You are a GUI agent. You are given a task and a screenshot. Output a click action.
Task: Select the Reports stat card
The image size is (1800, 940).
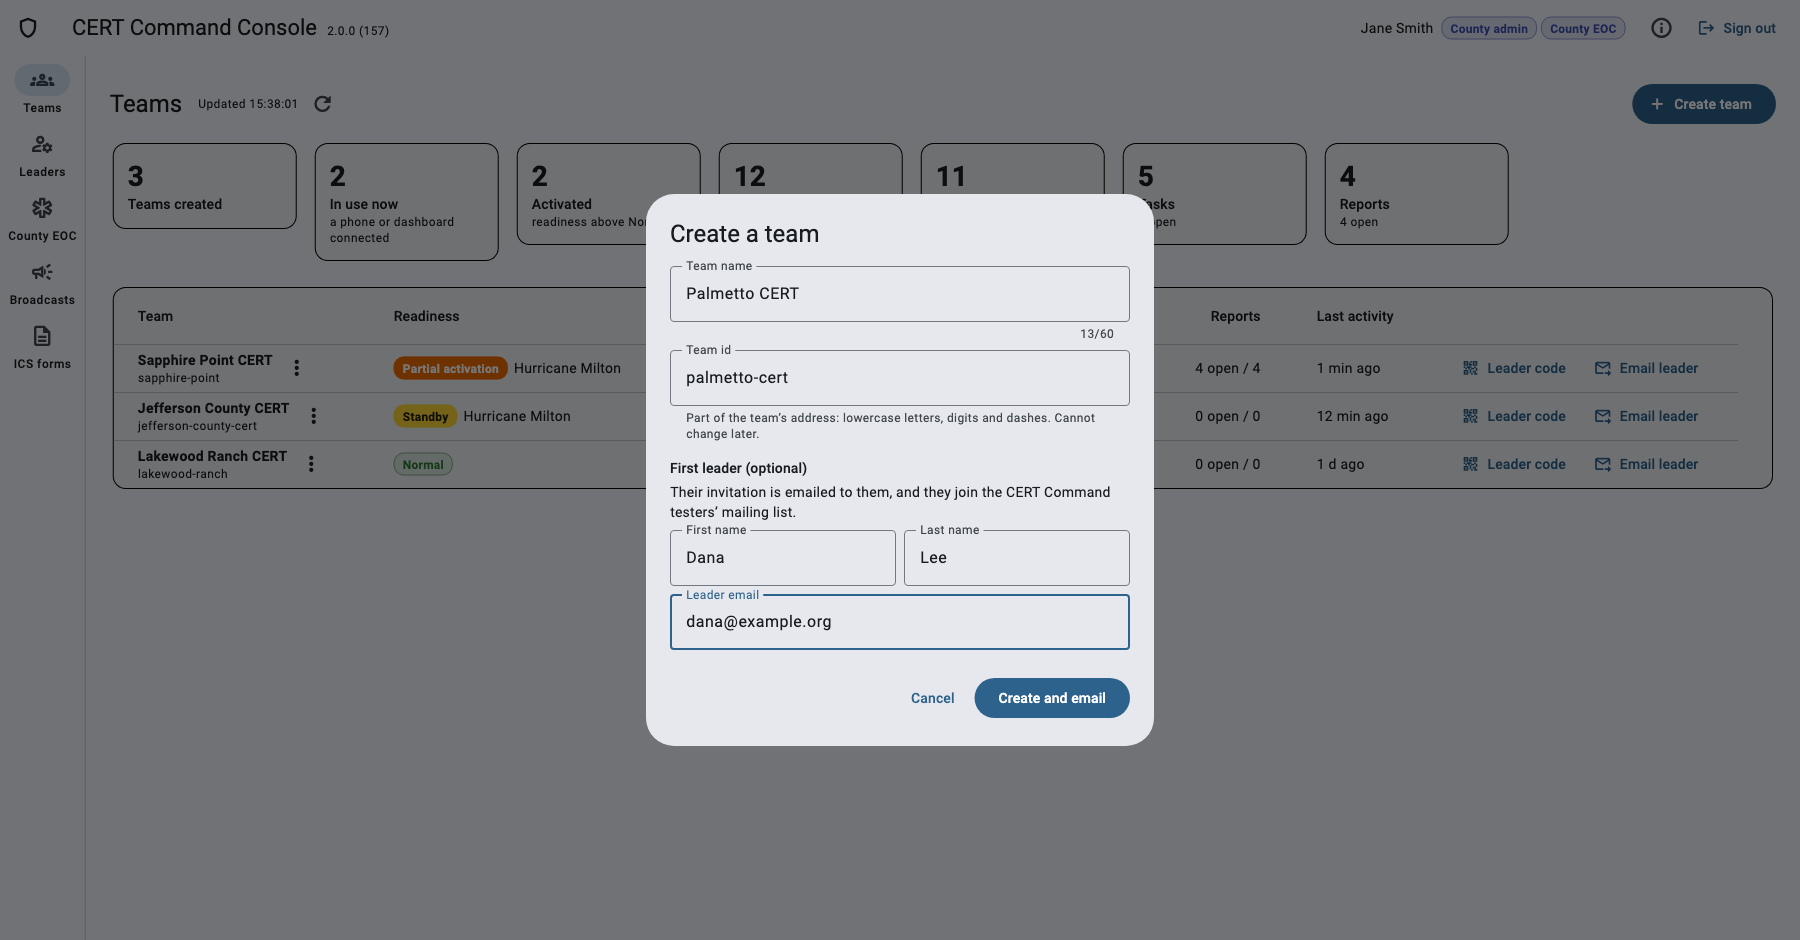pos(1416,194)
